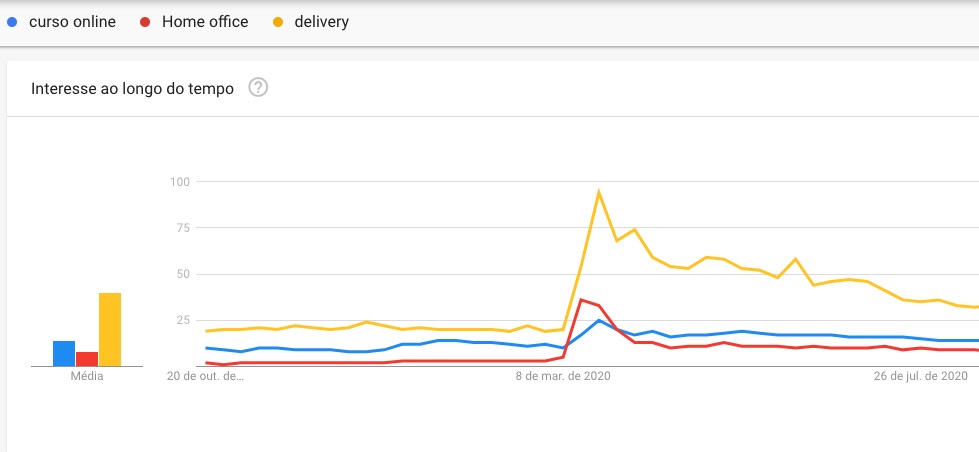979x452 pixels.
Task: Click the "8 de mar. de 2020" date label
Action: 563,377
